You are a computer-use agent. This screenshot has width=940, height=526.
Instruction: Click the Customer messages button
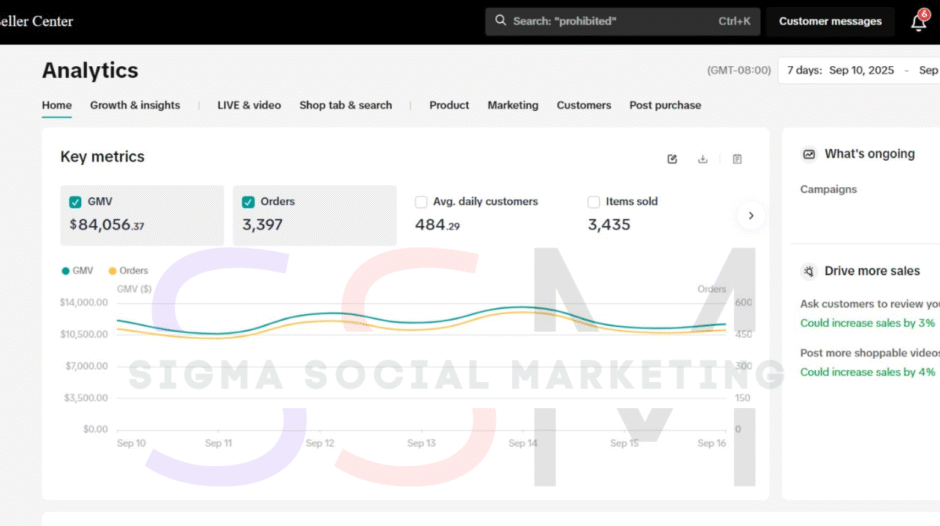point(830,21)
